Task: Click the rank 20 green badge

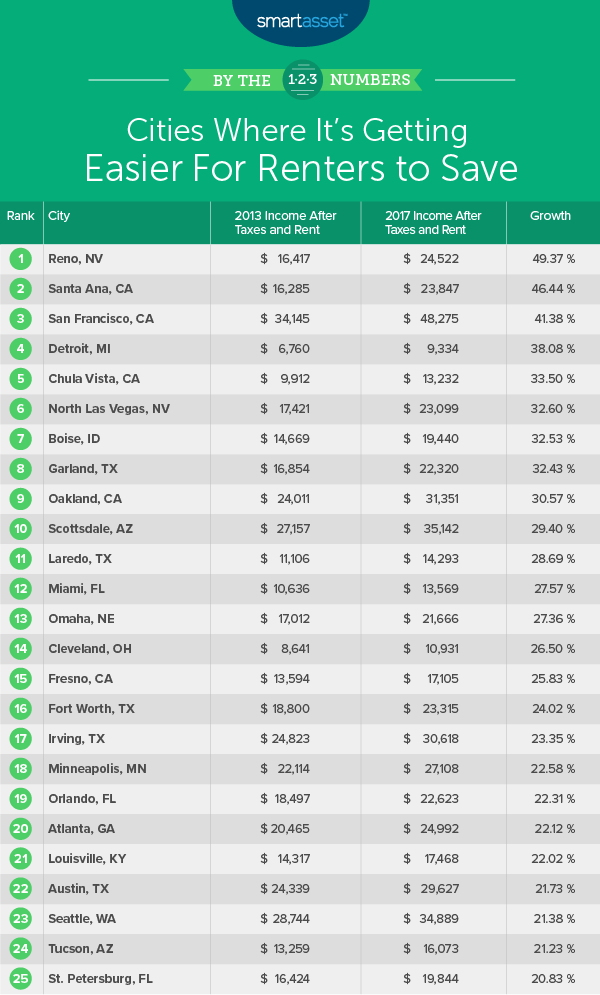Action: 21,829
